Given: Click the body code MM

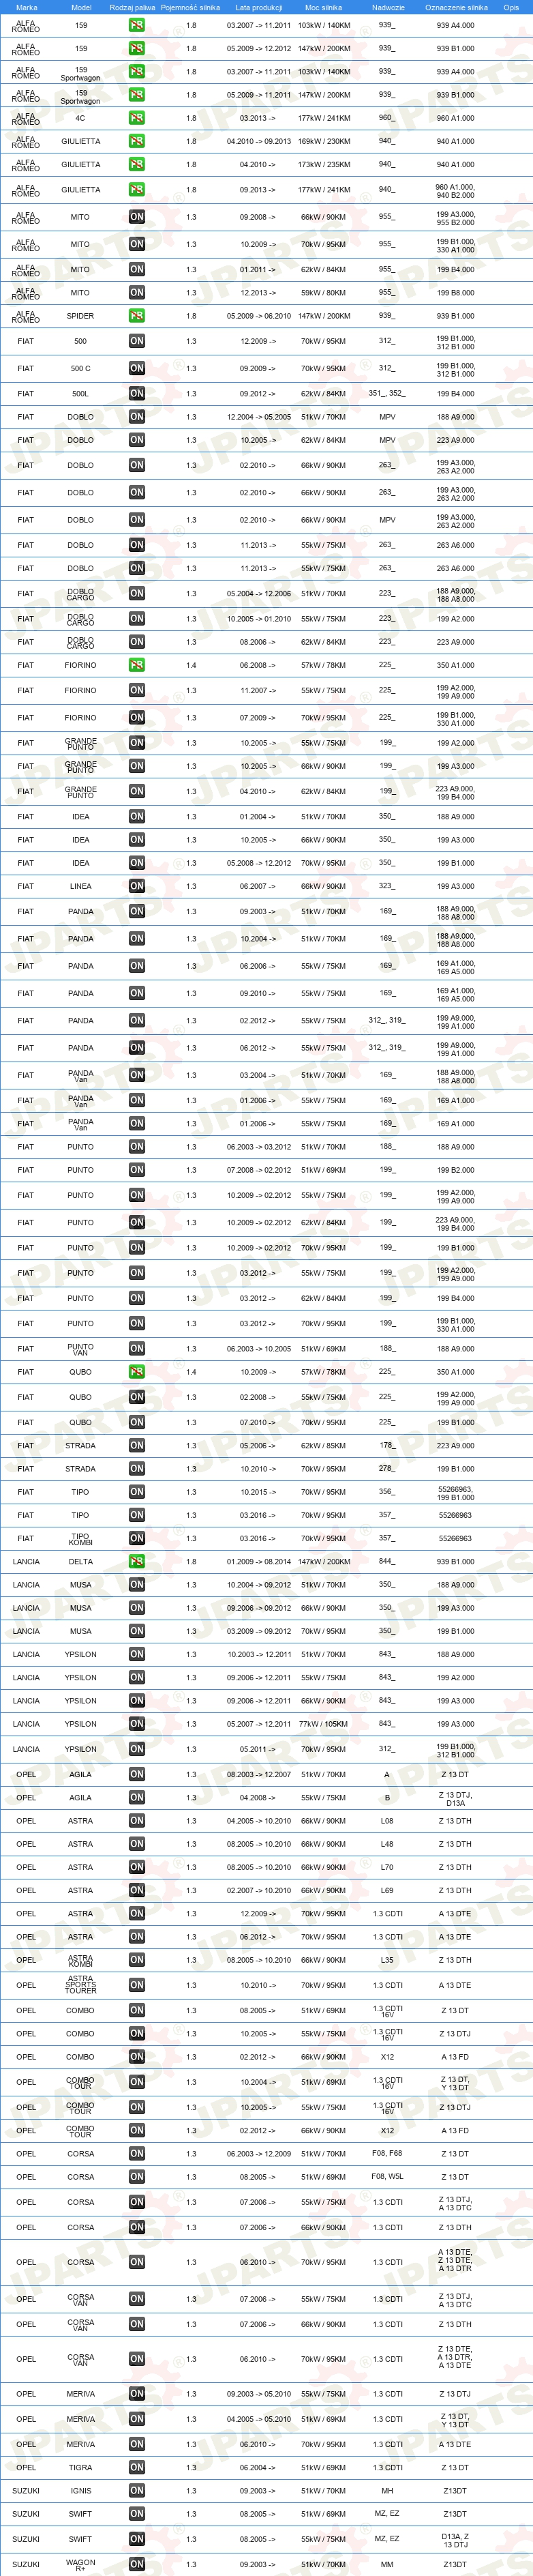Looking at the screenshot, I should tap(387, 2564).
